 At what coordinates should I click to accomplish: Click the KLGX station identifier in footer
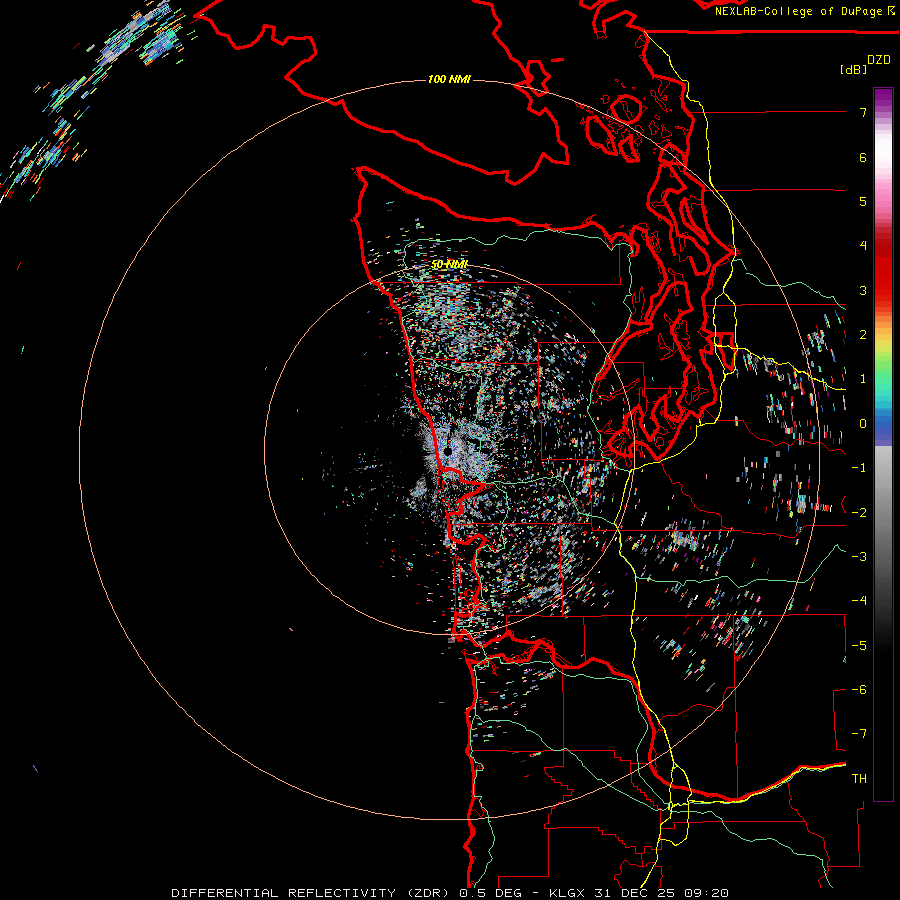(x=567, y=893)
